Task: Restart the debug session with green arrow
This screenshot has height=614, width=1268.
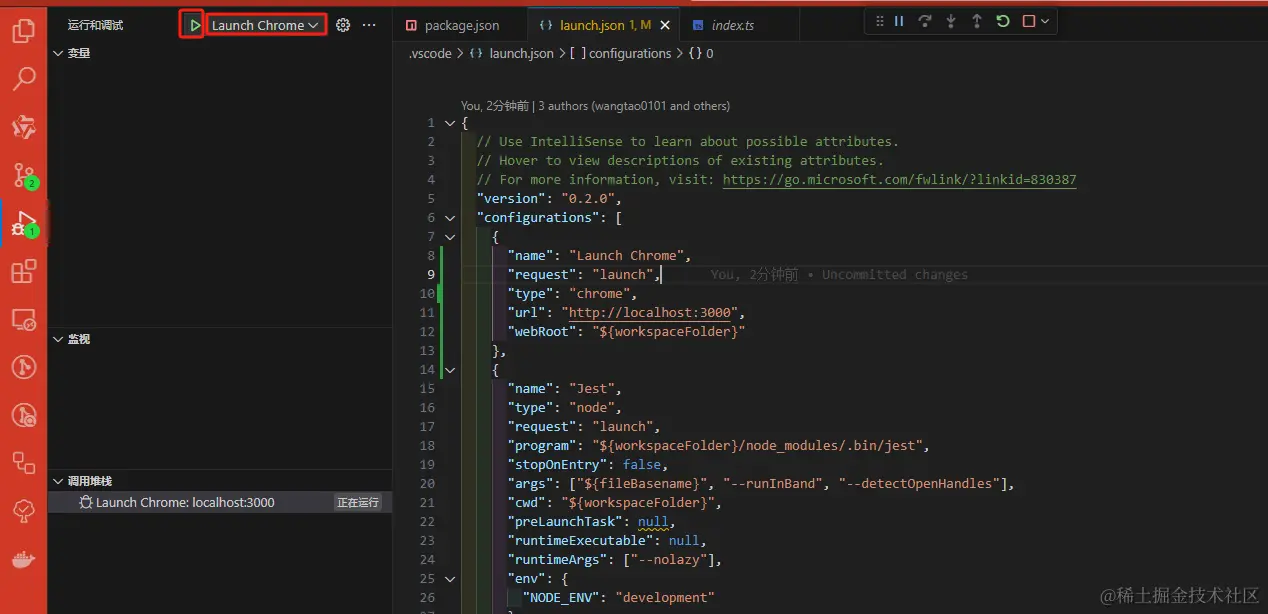Action: [1002, 21]
